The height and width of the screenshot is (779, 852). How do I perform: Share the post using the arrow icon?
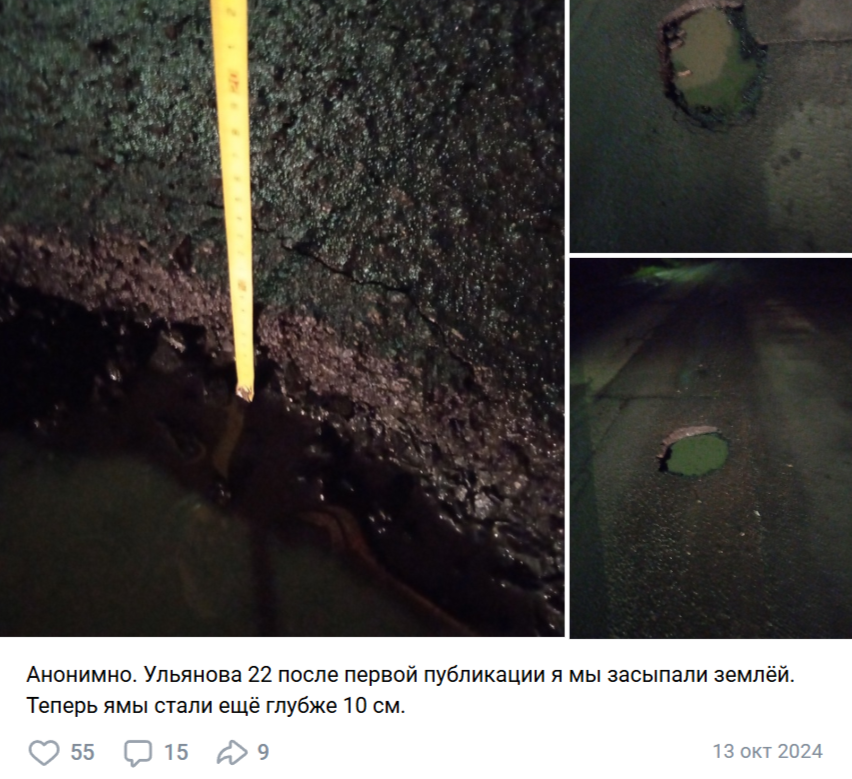232,752
